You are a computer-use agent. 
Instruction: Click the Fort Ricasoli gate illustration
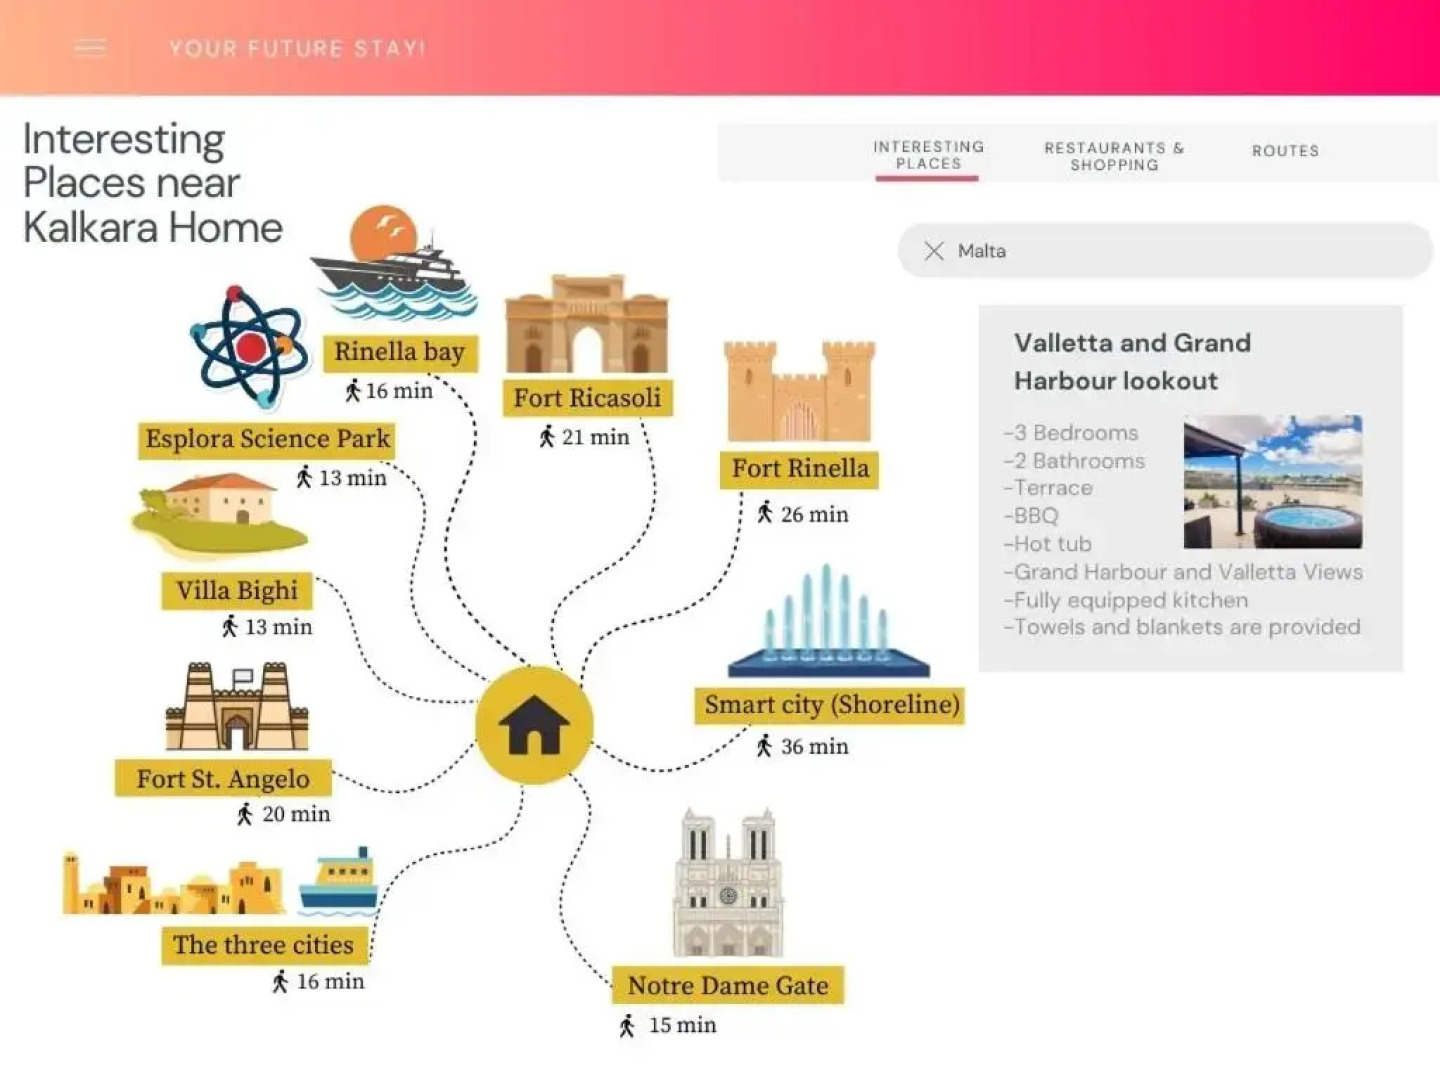click(x=586, y=326)
